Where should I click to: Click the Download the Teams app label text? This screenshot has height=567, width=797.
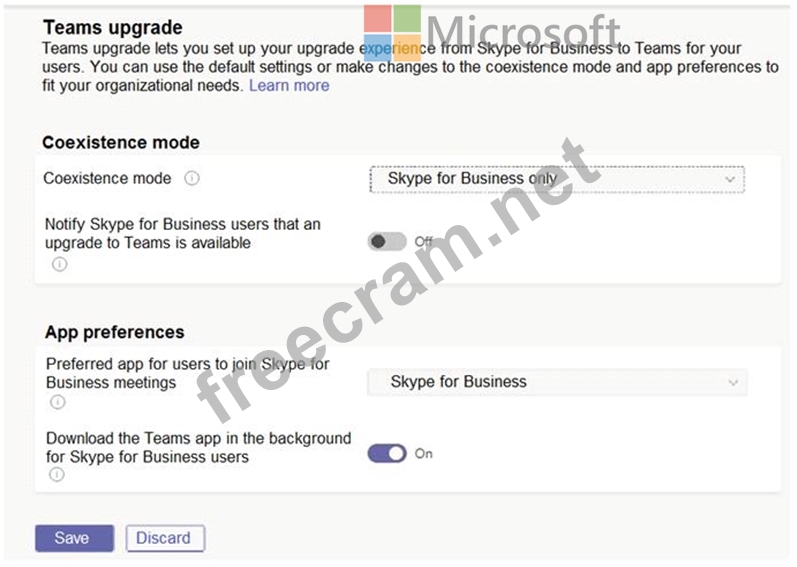[198, 447]
